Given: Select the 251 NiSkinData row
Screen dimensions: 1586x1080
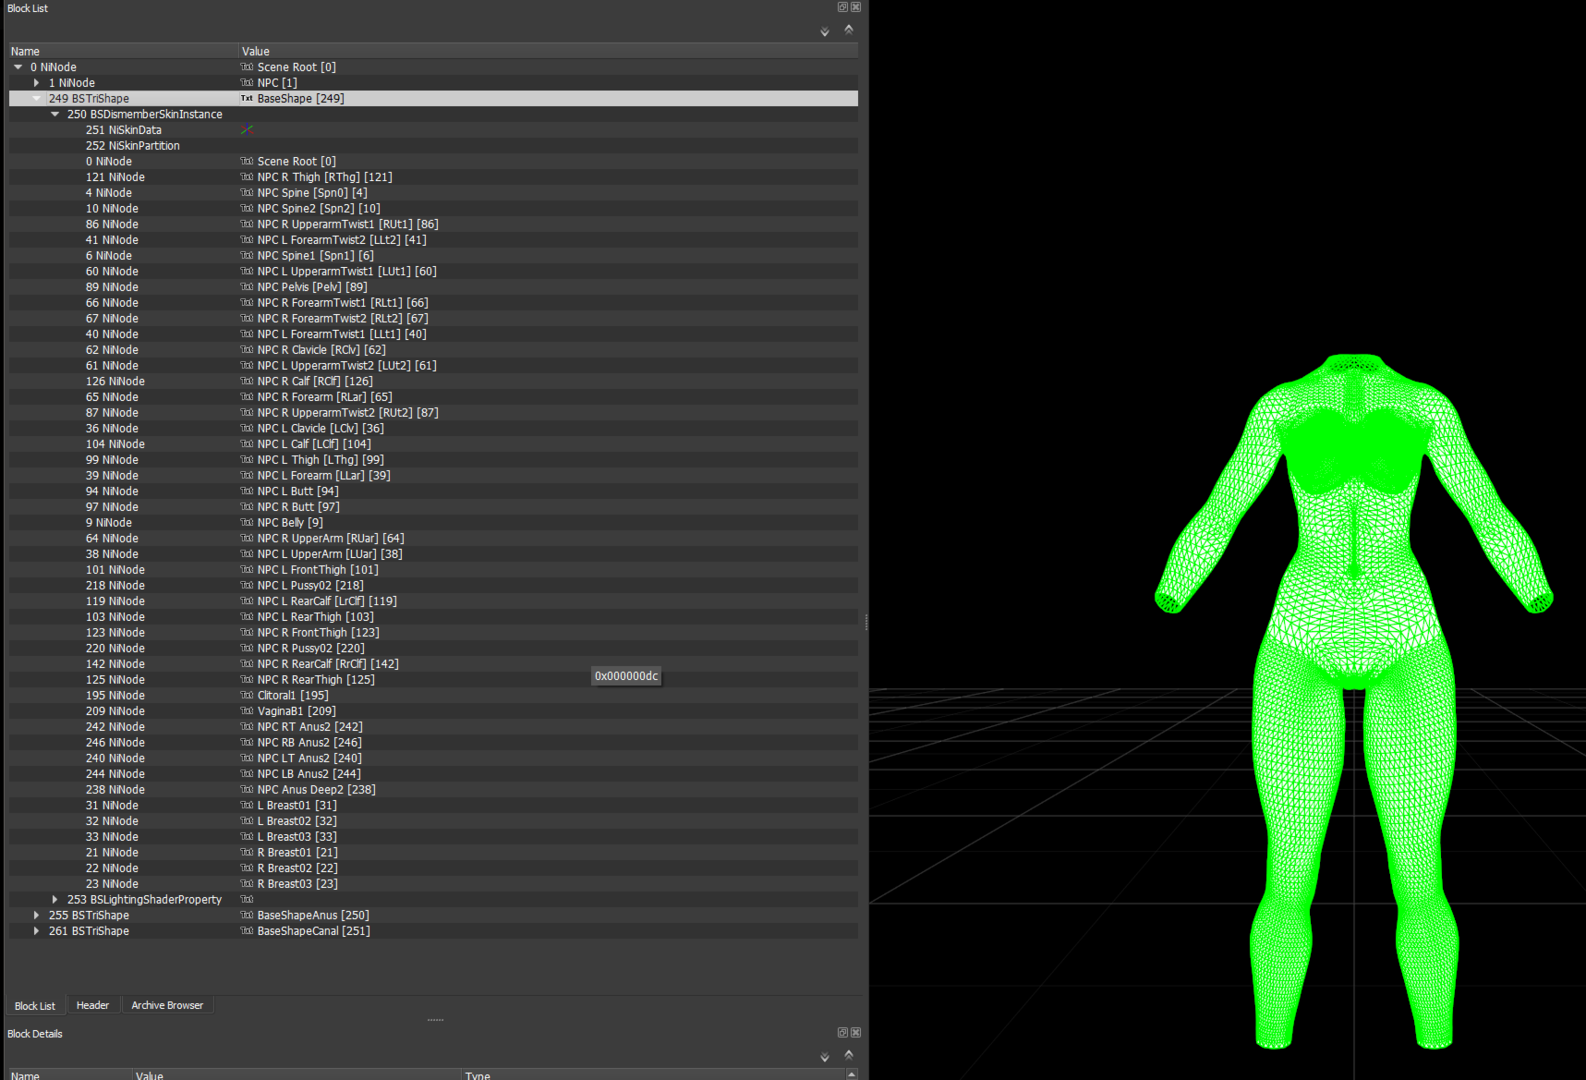Looking at the screenshot, I should coord(433,130).
